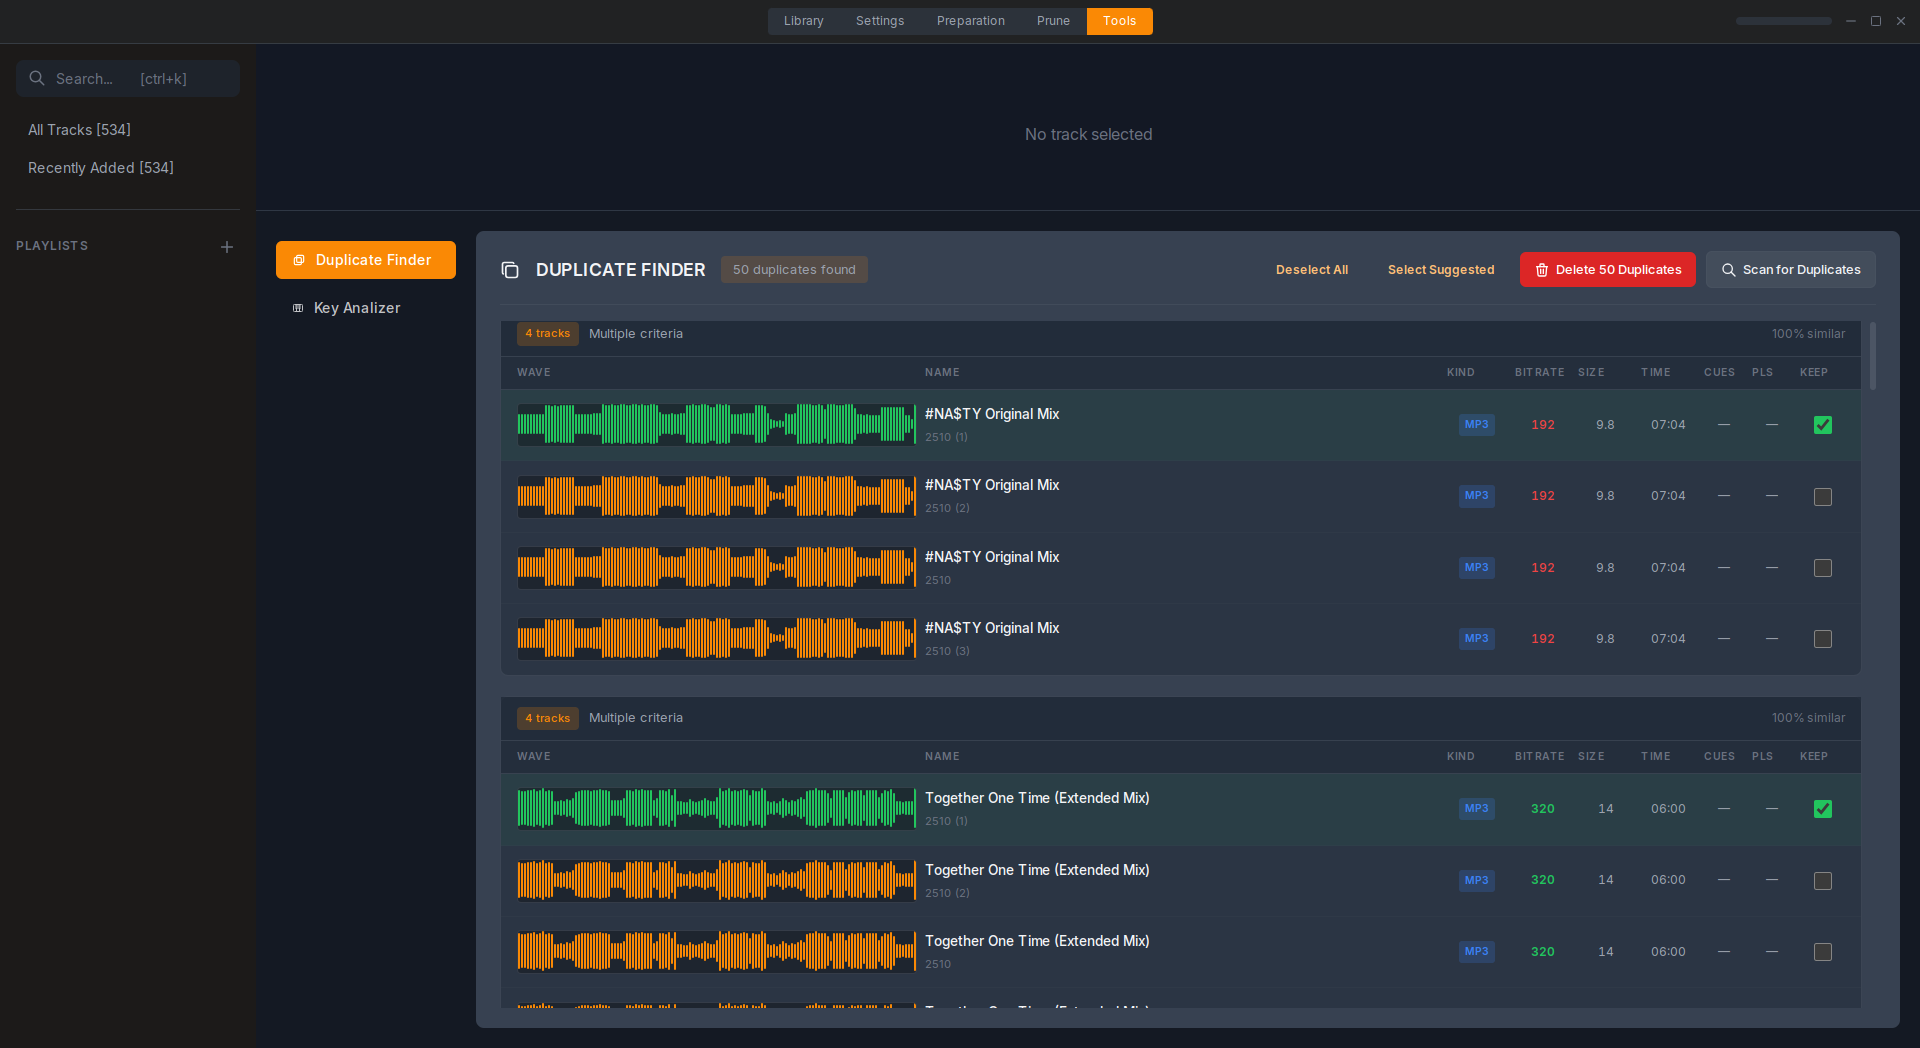Select All Tracks in the sidebar
The height and width of the screenshot is (1048, 1920).
click(79, 129)
